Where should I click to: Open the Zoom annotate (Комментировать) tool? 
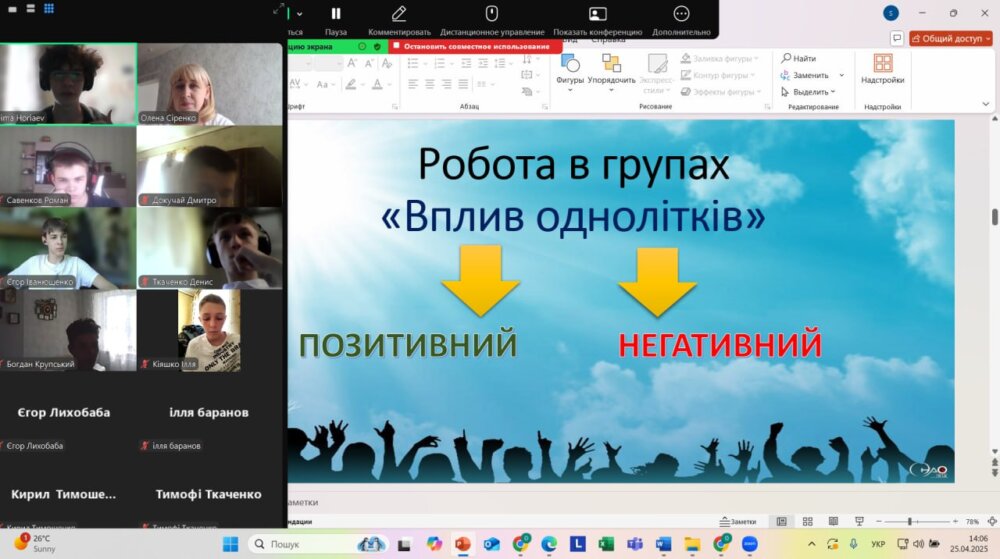pos(399,20)
